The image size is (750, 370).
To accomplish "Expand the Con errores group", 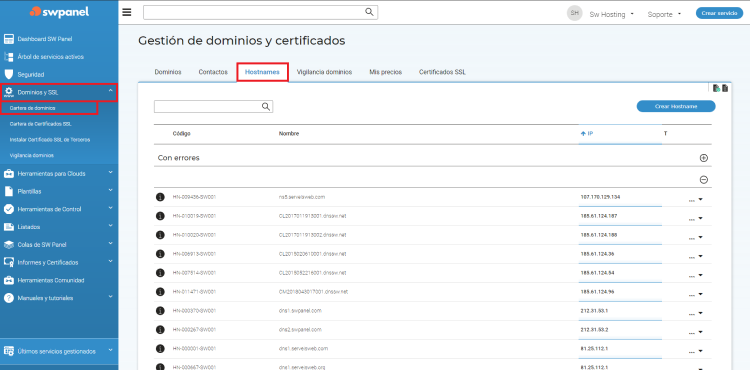I will [x=704, y=158].
